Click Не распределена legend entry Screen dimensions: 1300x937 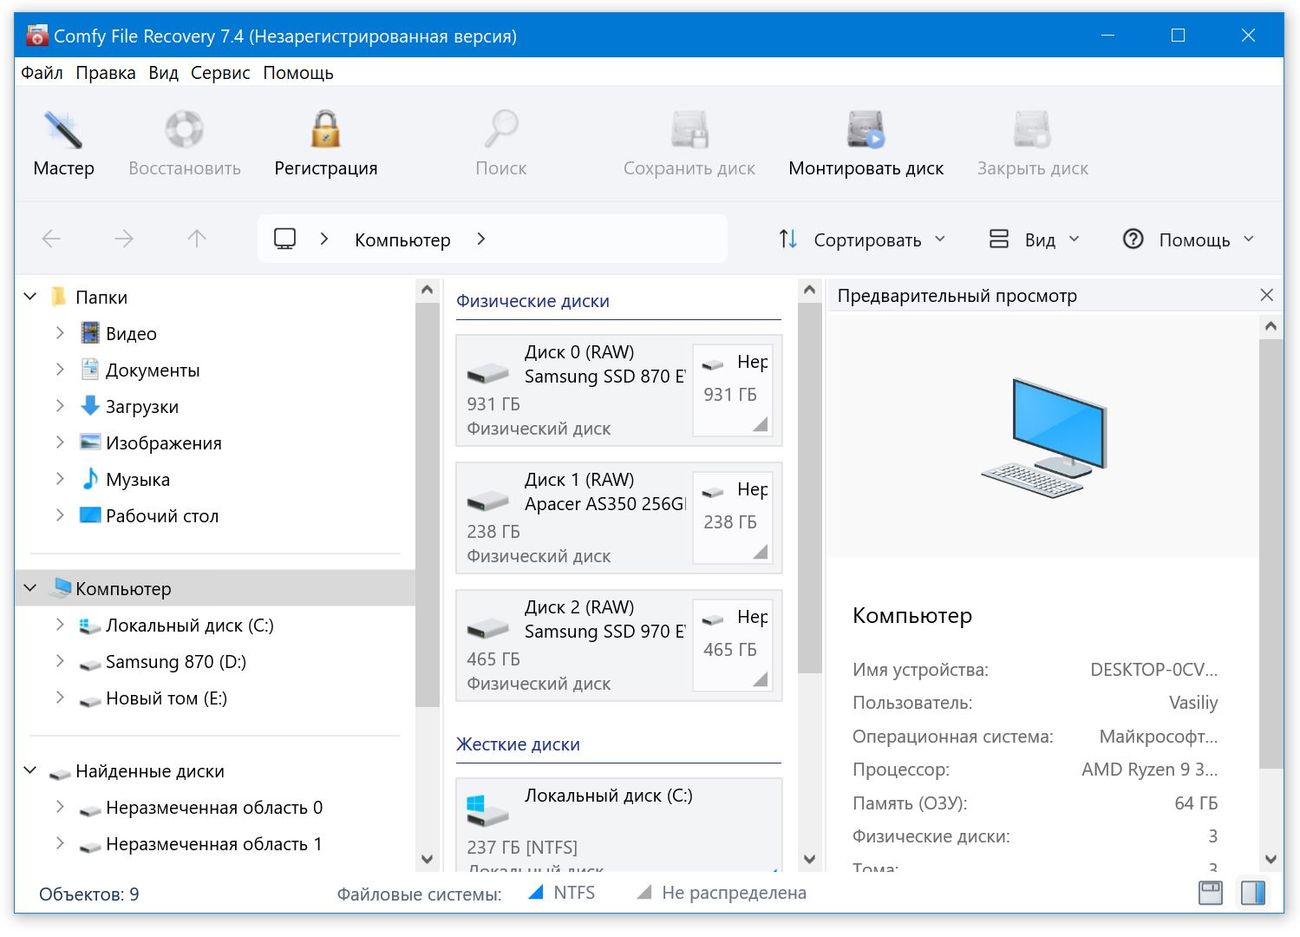click(722, 892)
